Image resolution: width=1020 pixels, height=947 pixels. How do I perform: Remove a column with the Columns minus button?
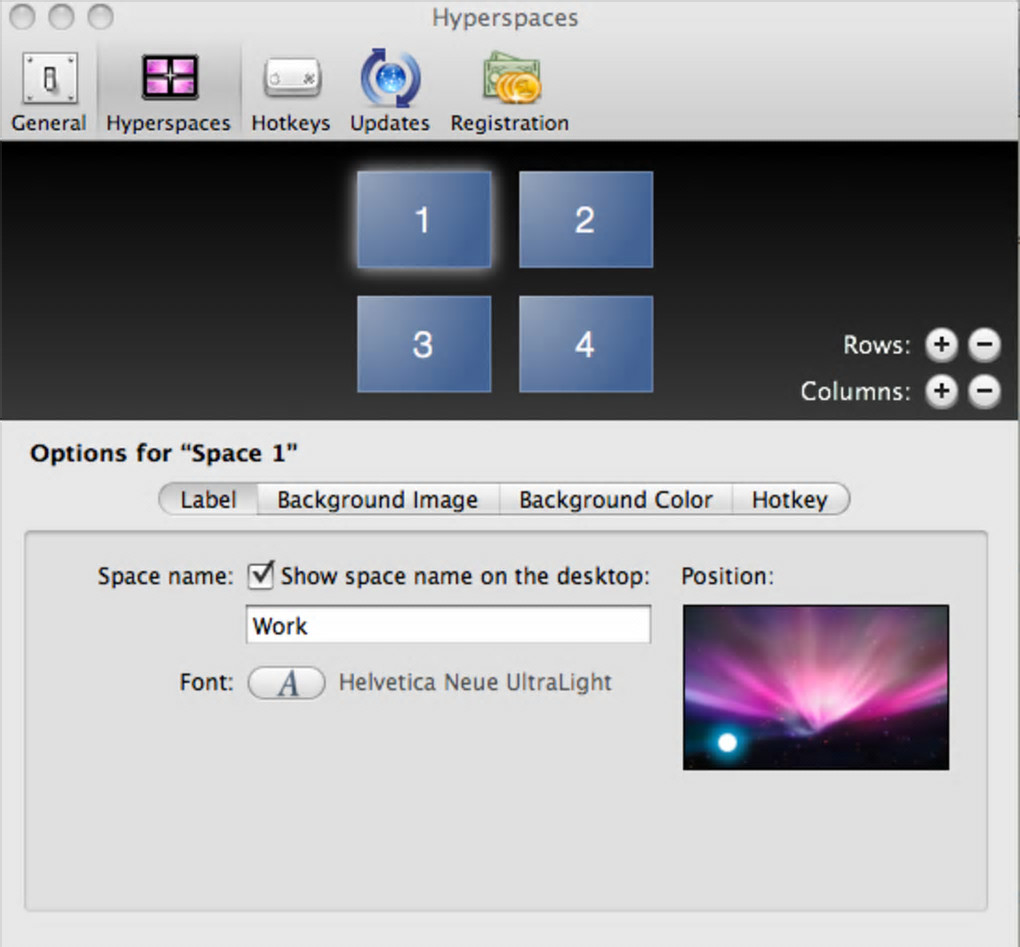(984, 392)
